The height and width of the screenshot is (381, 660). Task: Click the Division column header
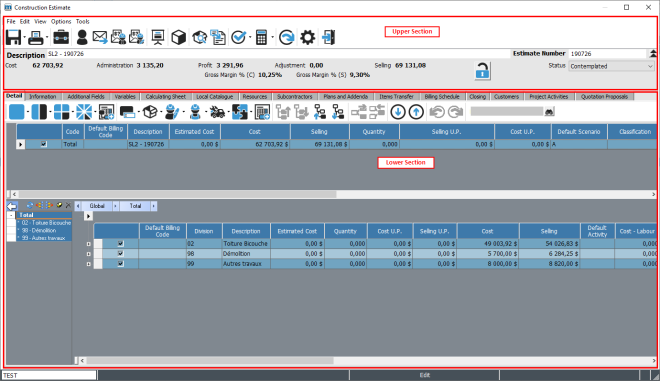(204, 231)
